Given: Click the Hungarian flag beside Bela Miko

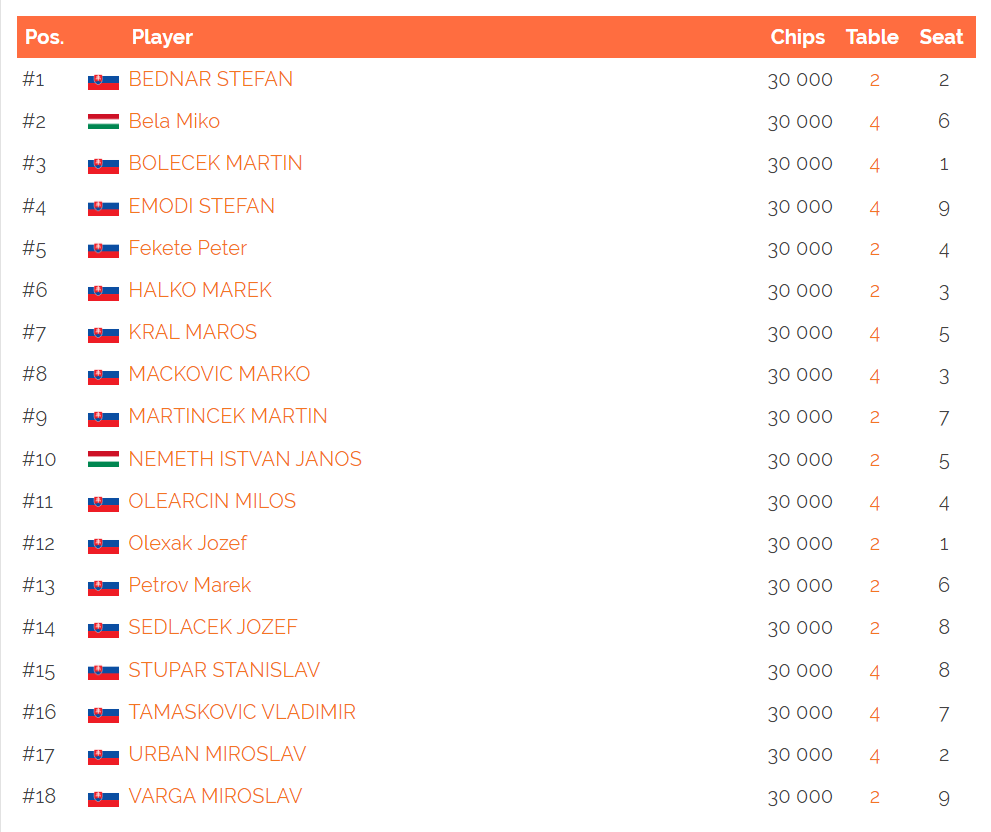Looking at the screenshot, I should pyautogui.click(x=104, y=121).
